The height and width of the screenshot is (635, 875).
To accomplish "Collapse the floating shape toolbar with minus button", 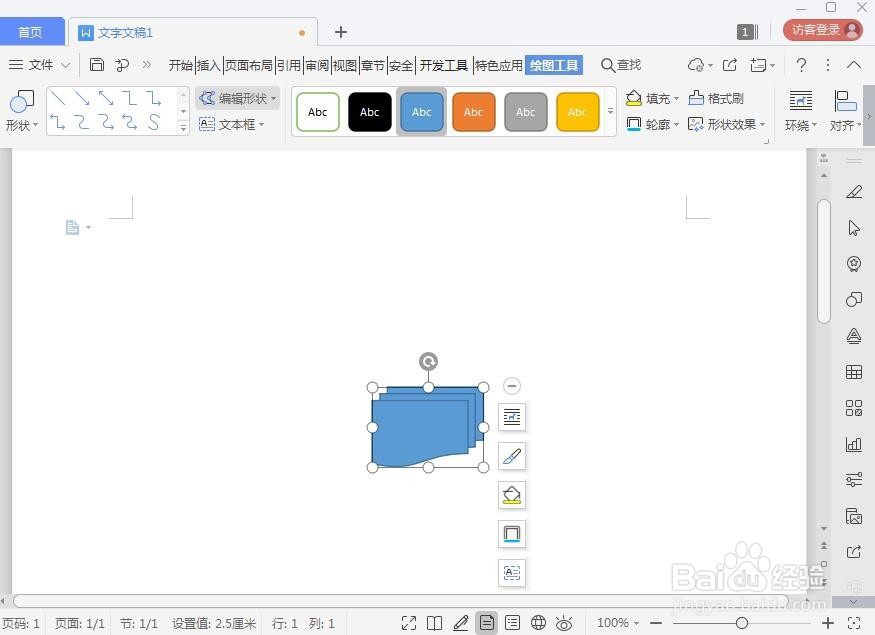I will pos(511,385).
